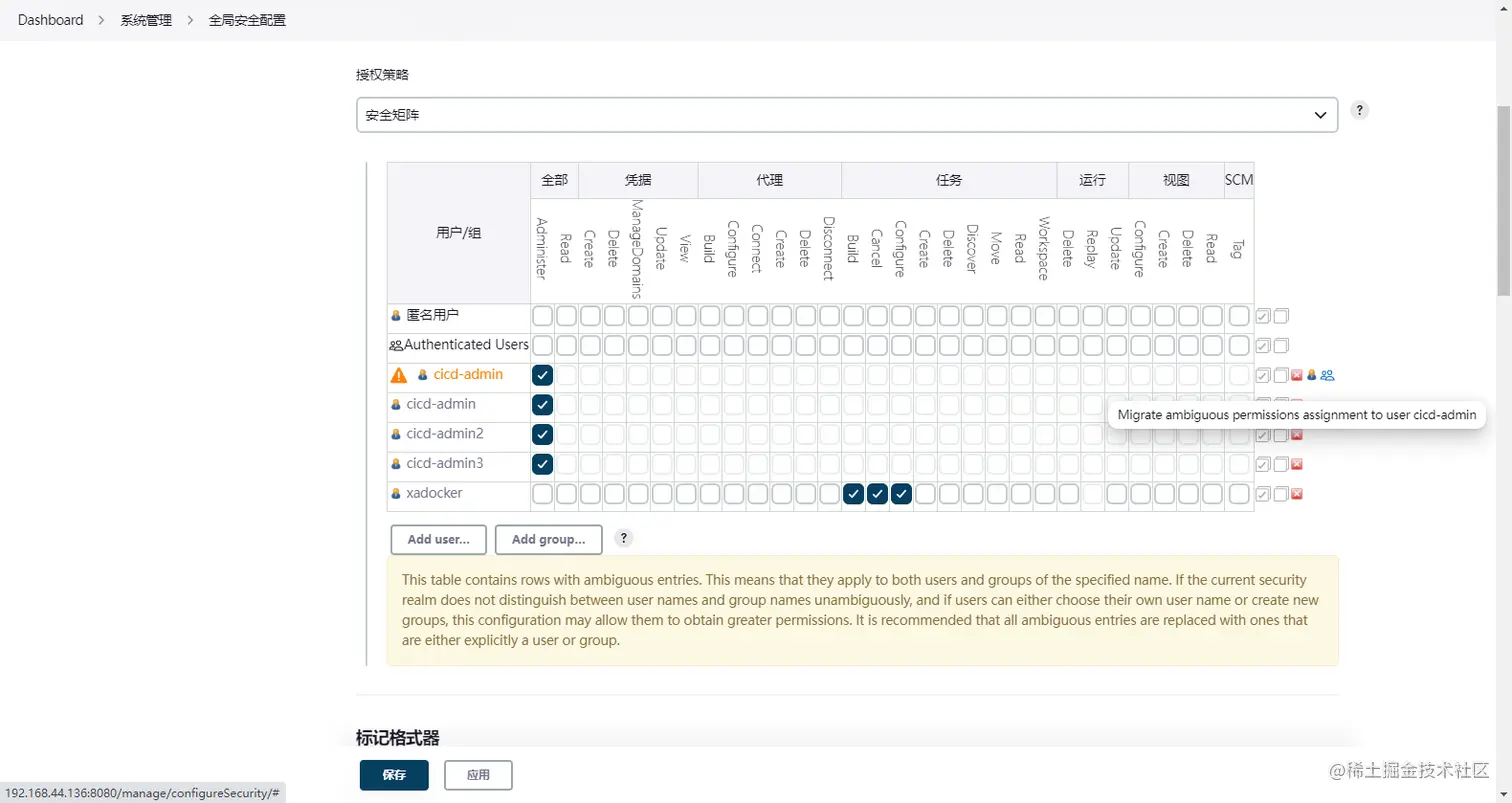Click the question mark icon near Add group button
The width and height of the screenshot is (1512, 803).
(x=624, y=539)
